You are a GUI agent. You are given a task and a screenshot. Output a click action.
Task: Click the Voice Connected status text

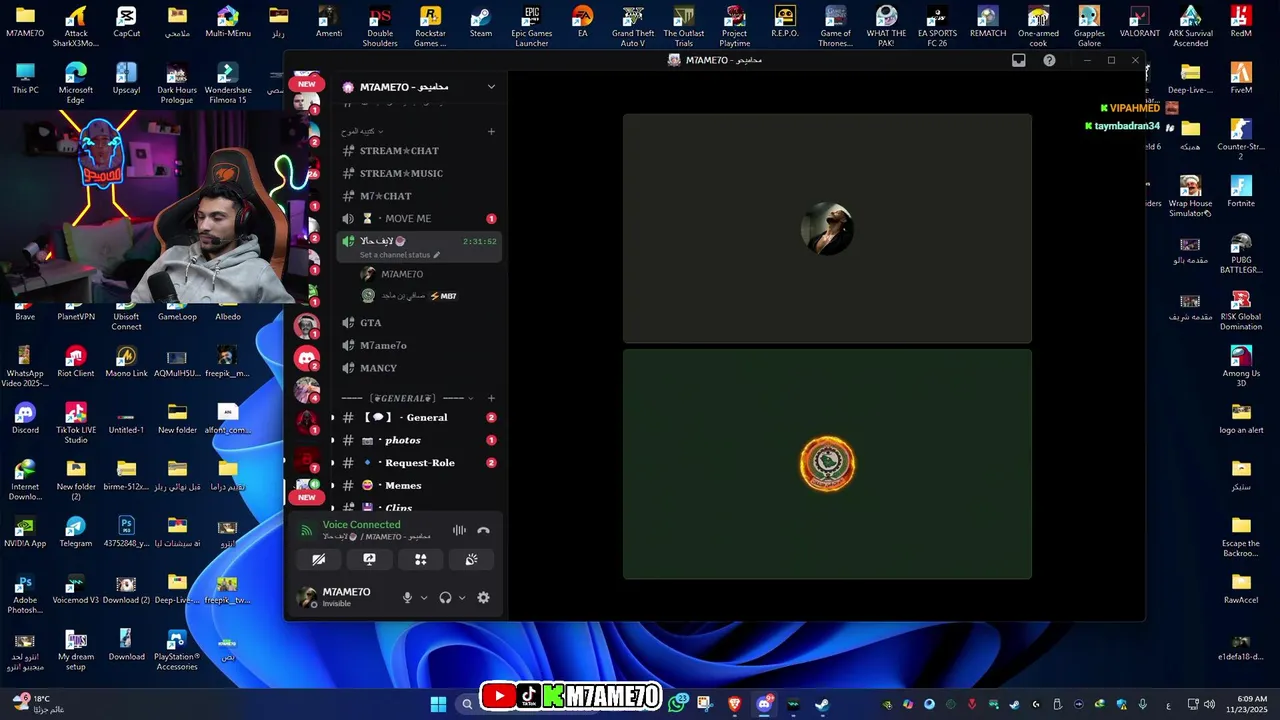361,525
